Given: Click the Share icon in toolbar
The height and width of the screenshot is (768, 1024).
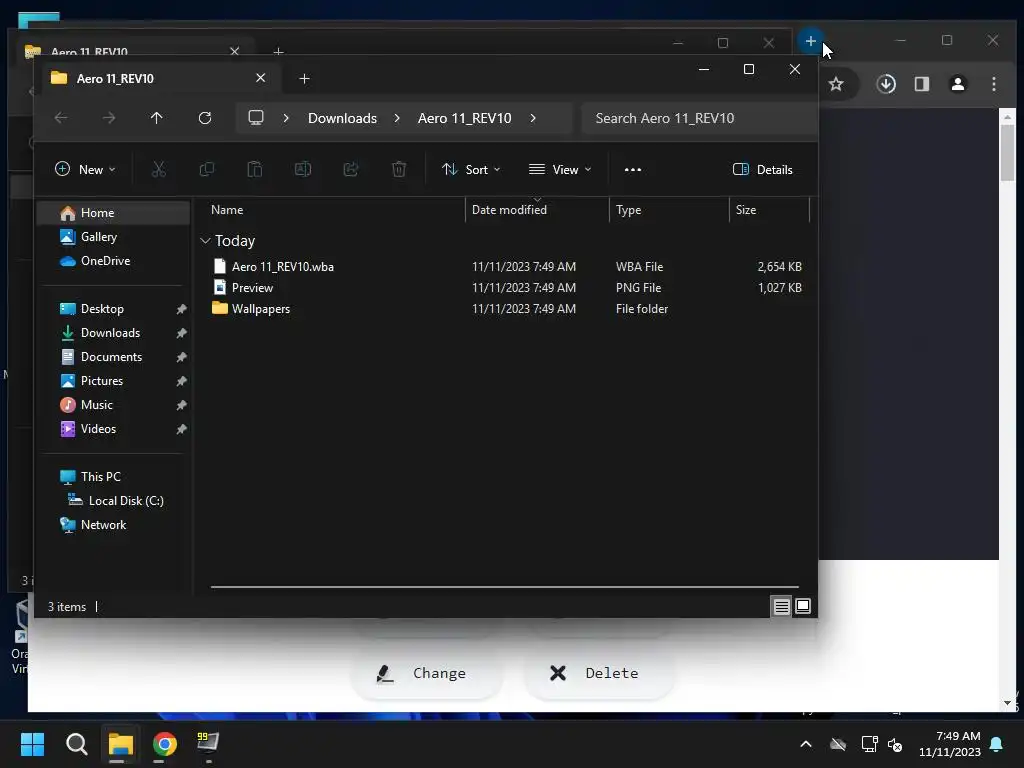Looking at the screenshot, I should 351,170.
